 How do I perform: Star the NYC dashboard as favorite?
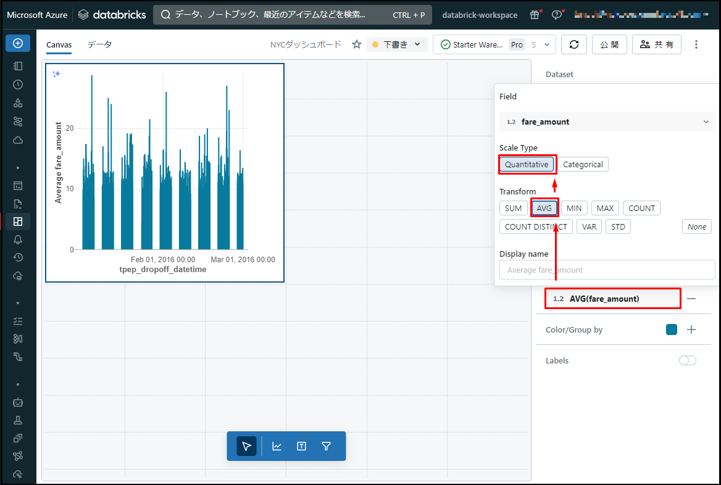(357, 45)
